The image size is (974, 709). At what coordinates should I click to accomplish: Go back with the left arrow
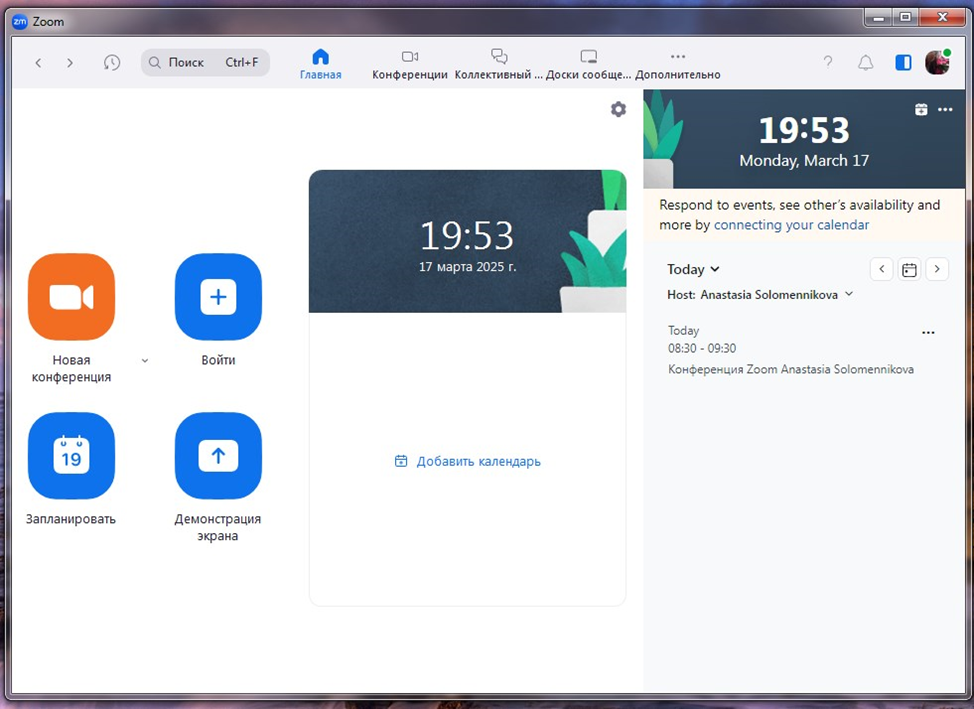[x=39, y=63]
